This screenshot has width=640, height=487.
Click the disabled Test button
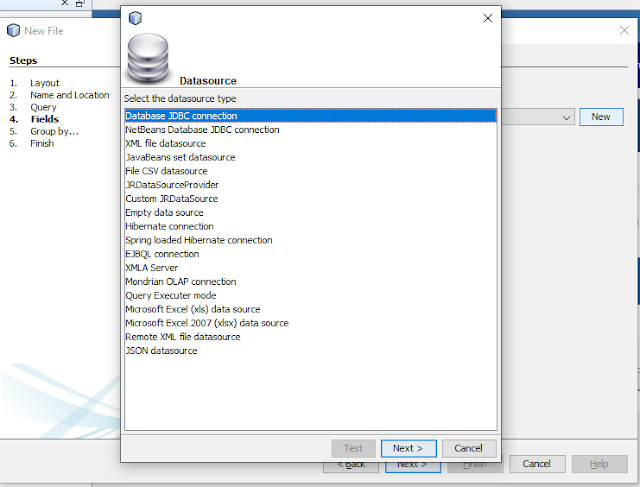pos(353,448)
